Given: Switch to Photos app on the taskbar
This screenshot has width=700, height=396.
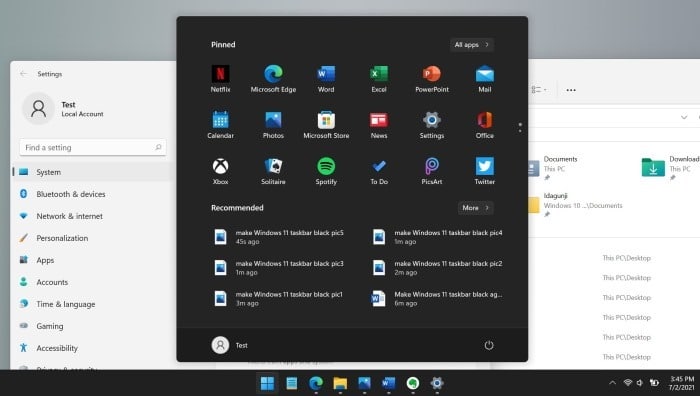Looking at the screenshot, I should click(364, 383).
